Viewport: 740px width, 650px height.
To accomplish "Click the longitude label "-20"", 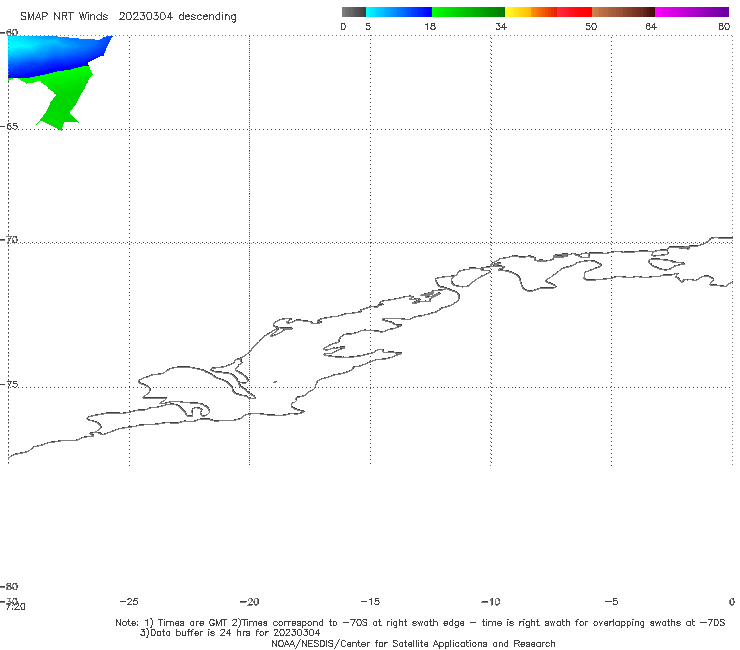I will coord(249,601).
